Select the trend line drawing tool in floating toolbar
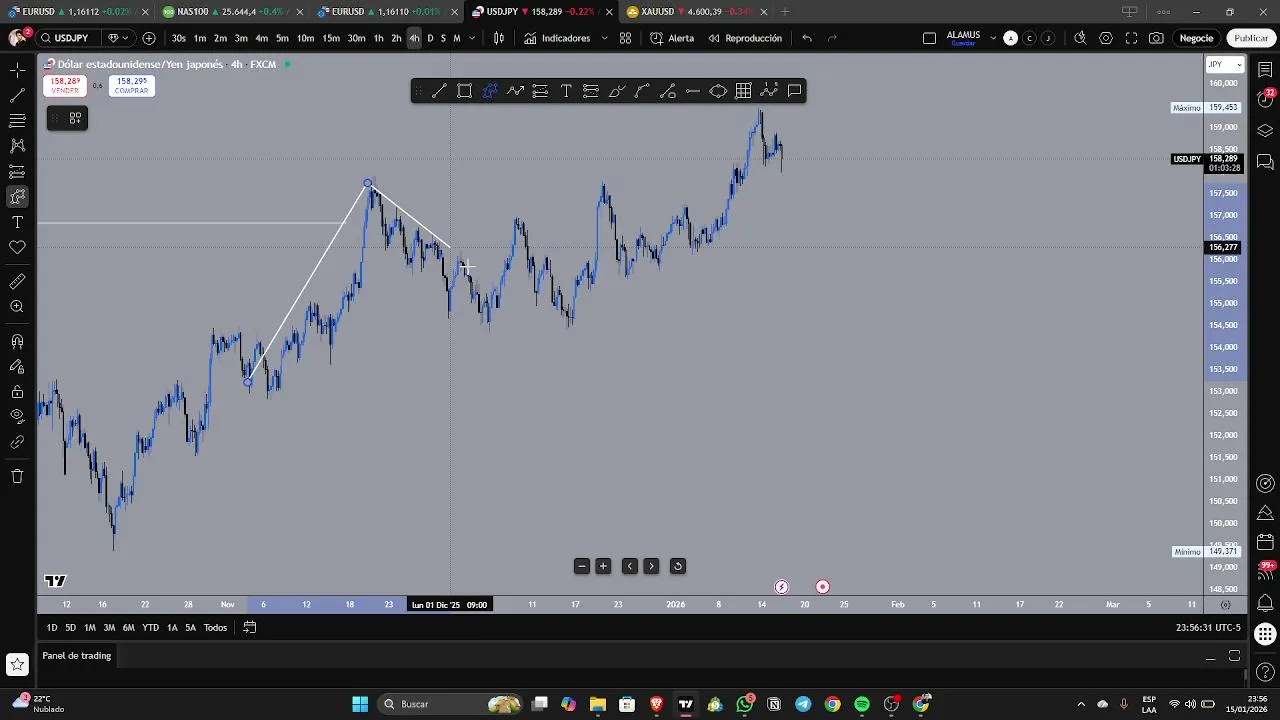This screenshot has width=1280, height=720. 439,91
